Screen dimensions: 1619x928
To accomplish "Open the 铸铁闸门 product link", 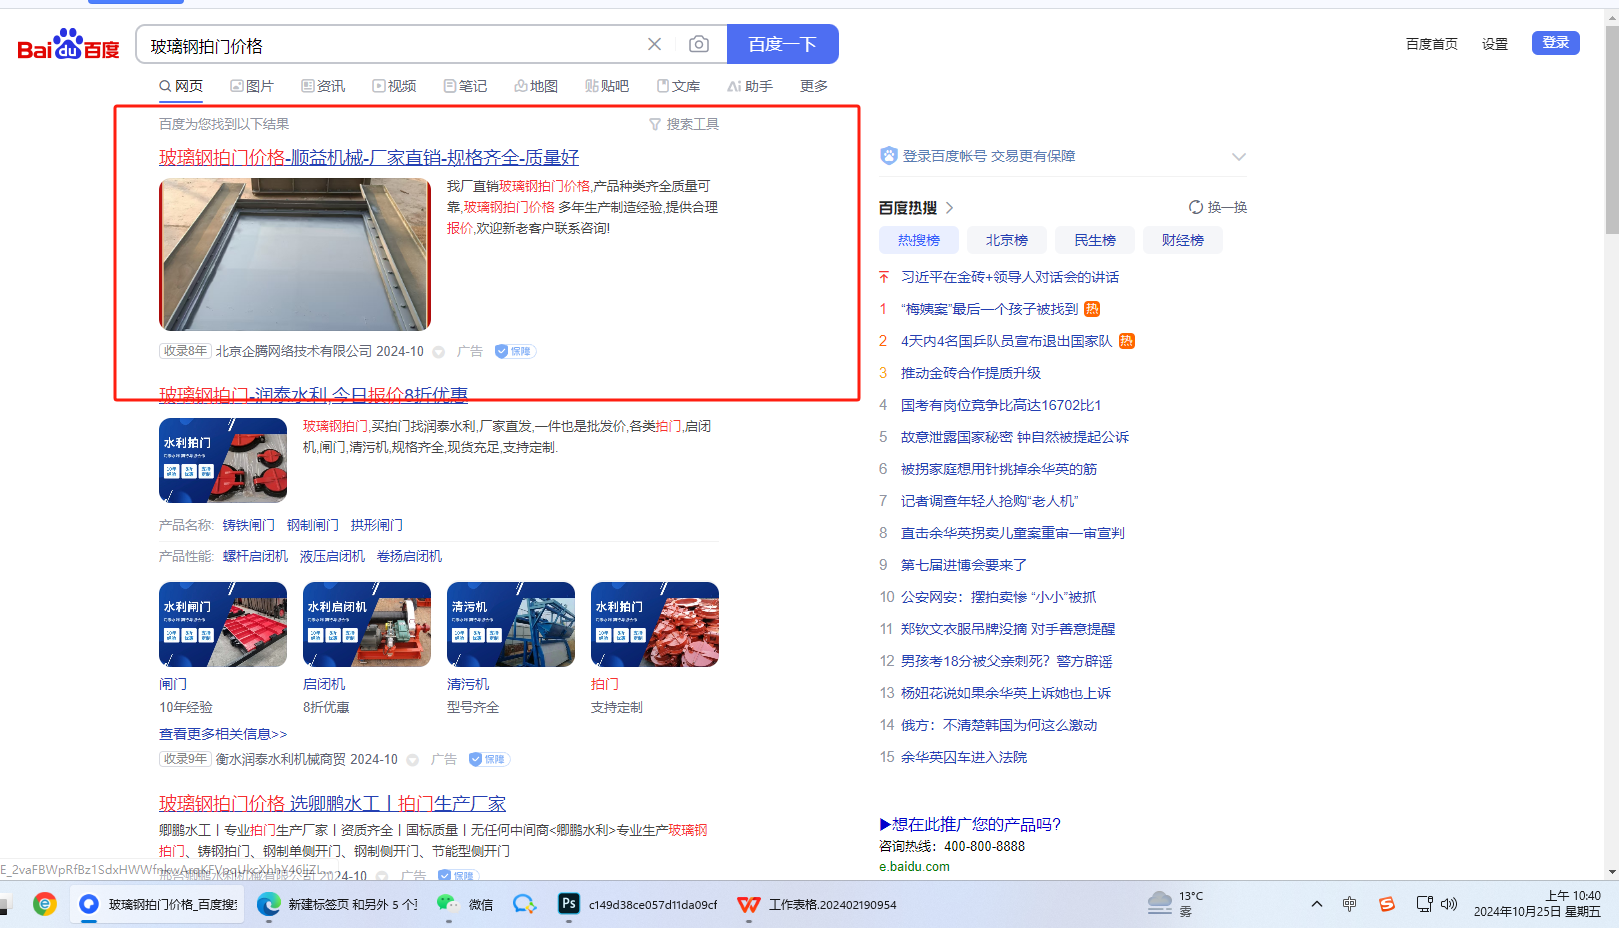I will pyautogui.click(x=249, y=525).
